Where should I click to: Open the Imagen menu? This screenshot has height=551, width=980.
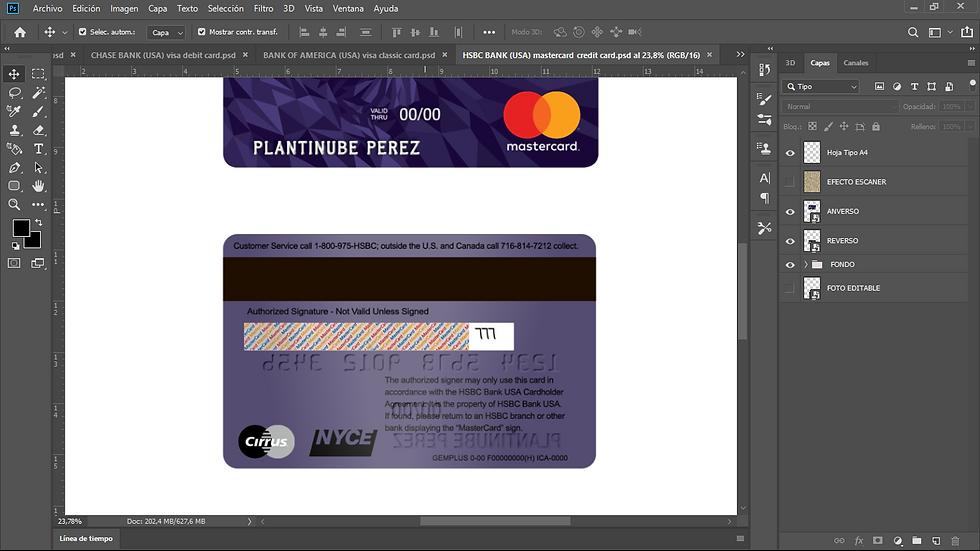pyautogui.click(x=124, y=9)
